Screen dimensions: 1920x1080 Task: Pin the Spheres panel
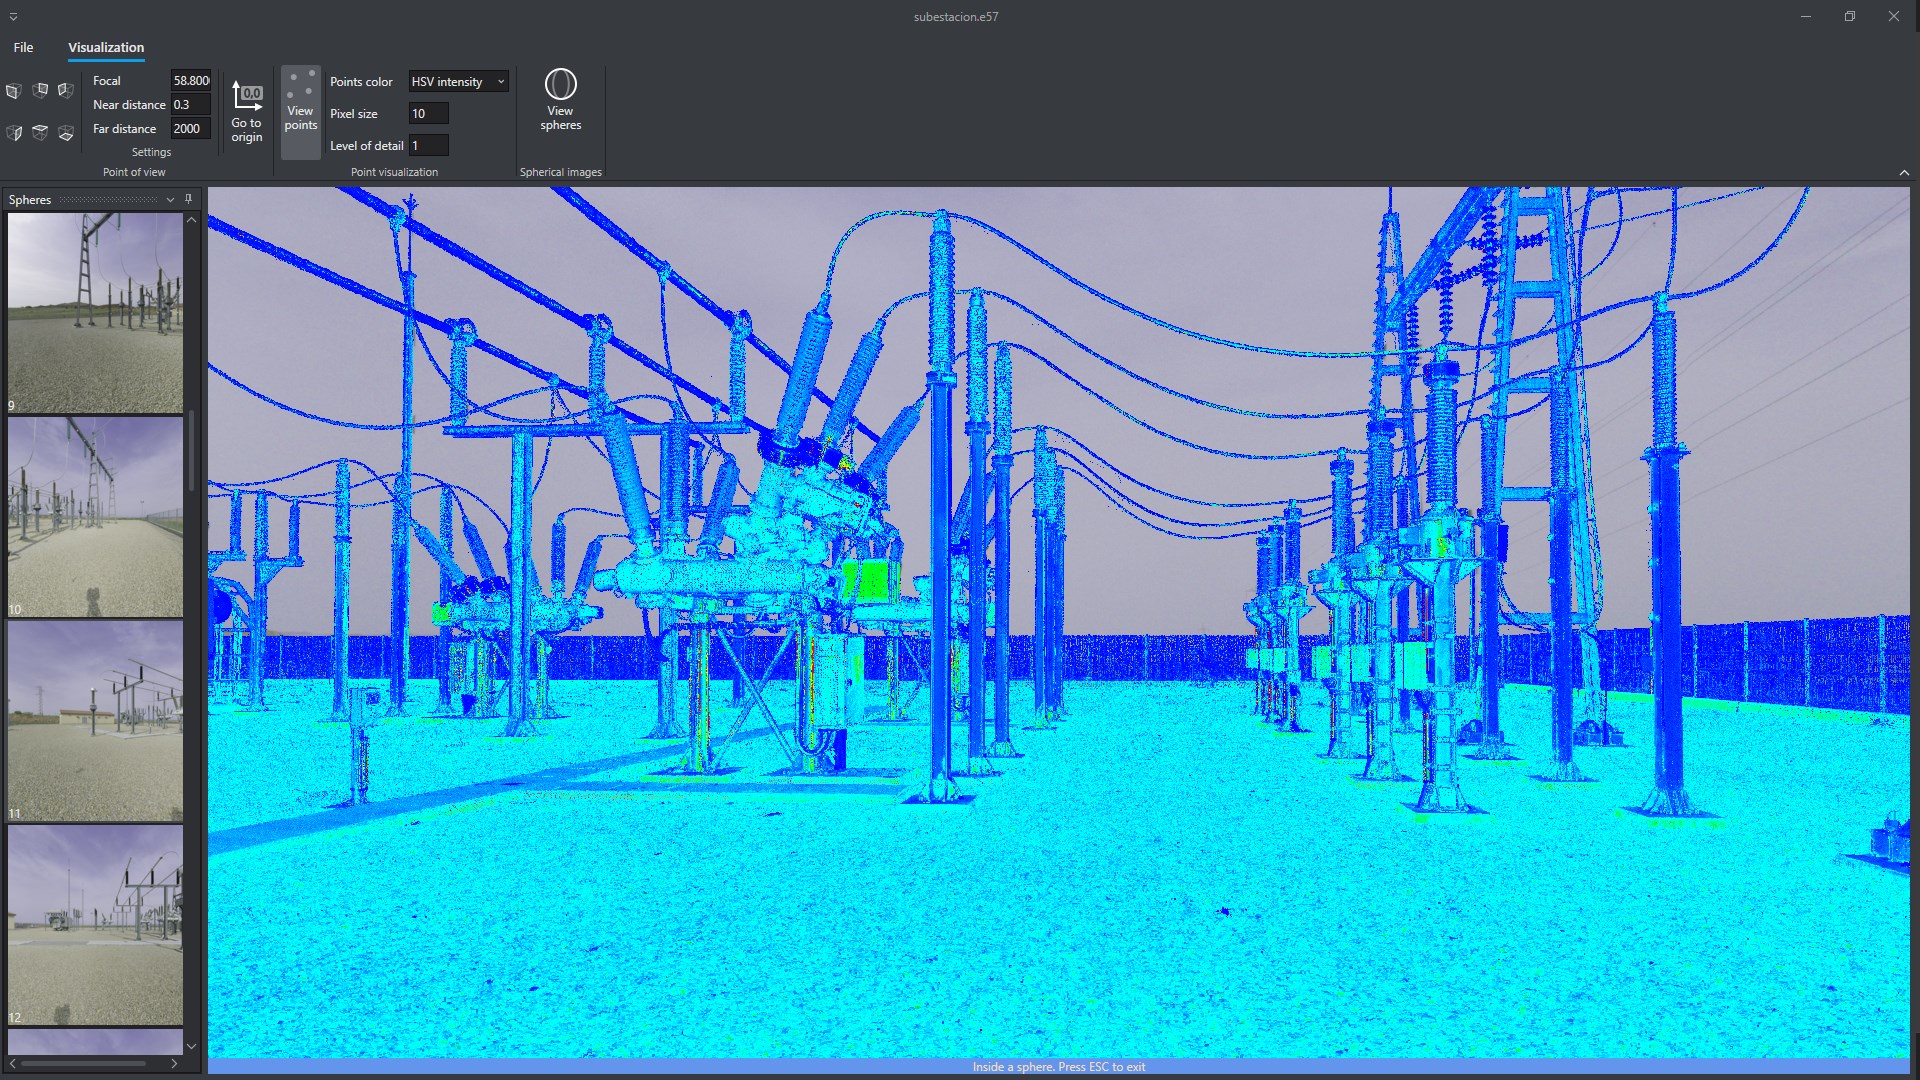pos(188,199)
